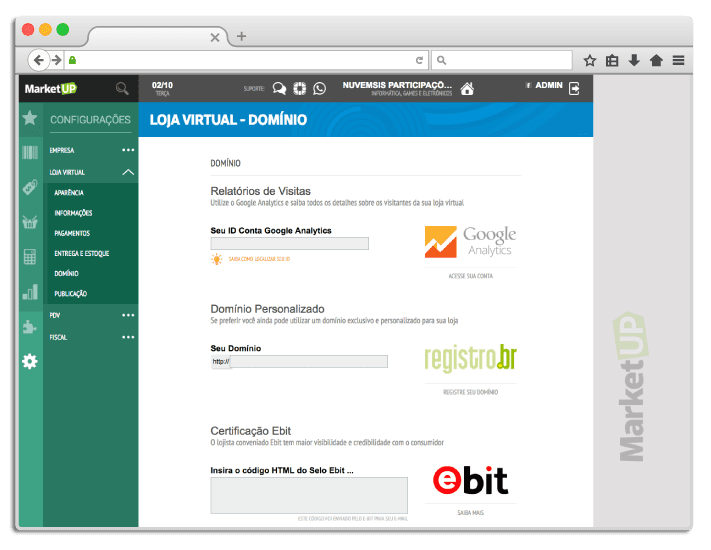Open the support lifebuoy help icon
This screenshot has height=550, width=711.
pos(299,88)
